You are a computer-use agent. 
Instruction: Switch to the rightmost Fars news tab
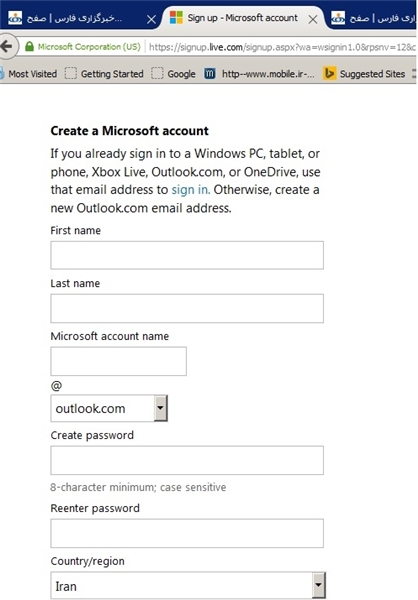[372, 18]
